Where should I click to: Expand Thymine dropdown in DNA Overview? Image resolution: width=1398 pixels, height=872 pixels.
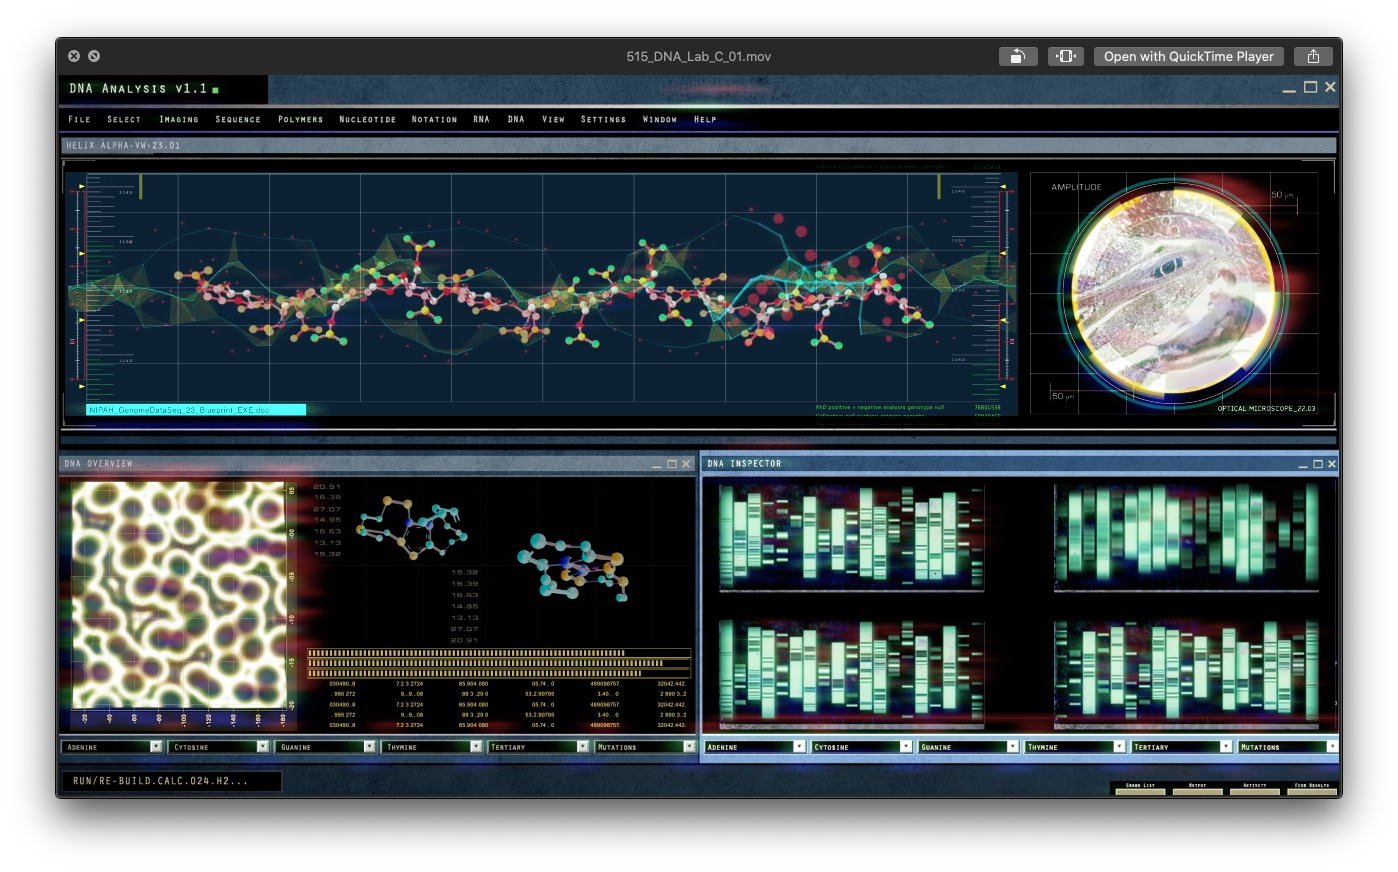476,747
